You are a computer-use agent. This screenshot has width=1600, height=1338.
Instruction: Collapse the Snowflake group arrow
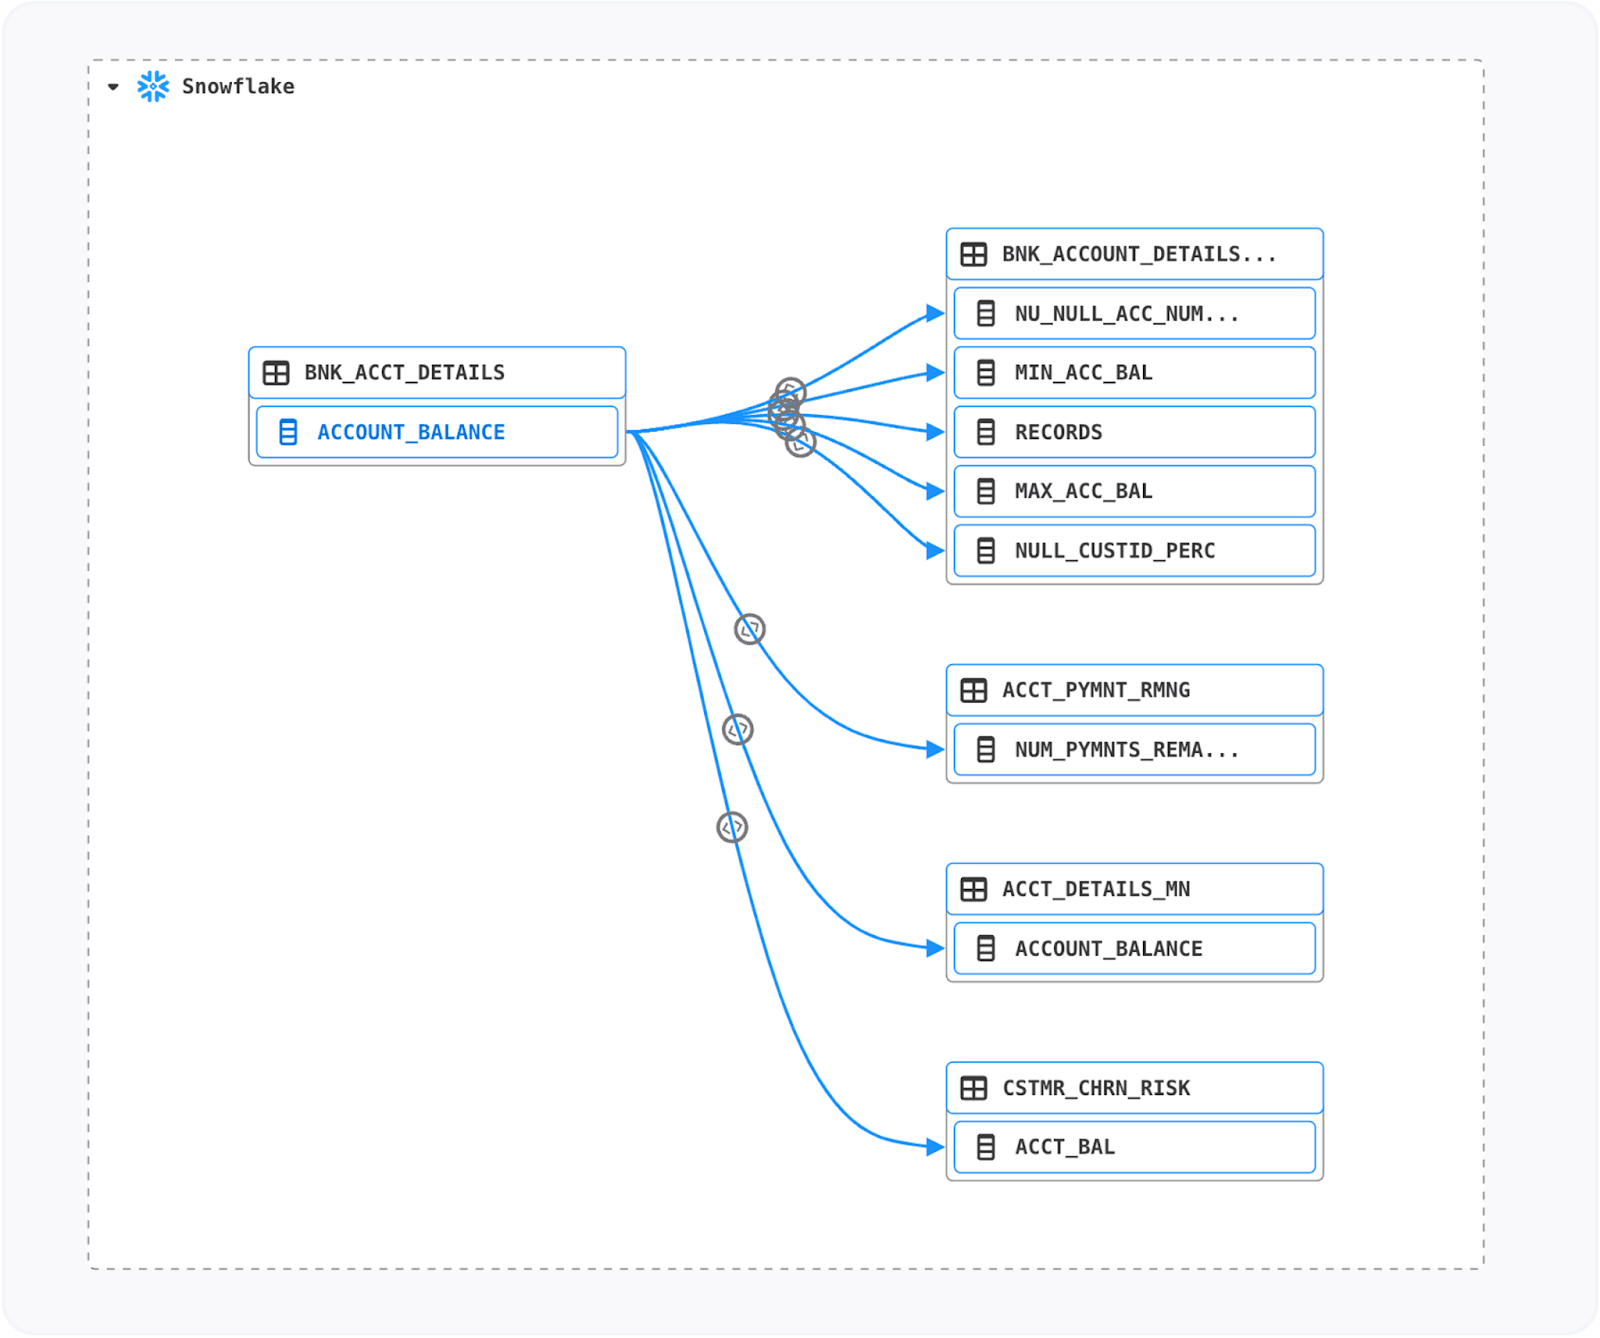click(x=113, y=87)
